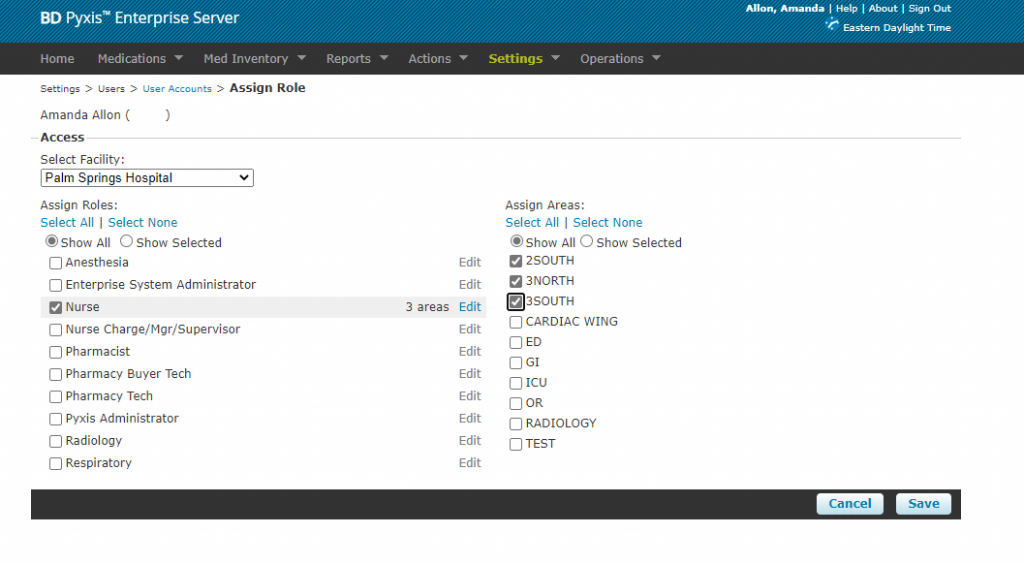Click the time zone clock icon
The height and width of the screenshot is (565, 1024).
[831, 25]
